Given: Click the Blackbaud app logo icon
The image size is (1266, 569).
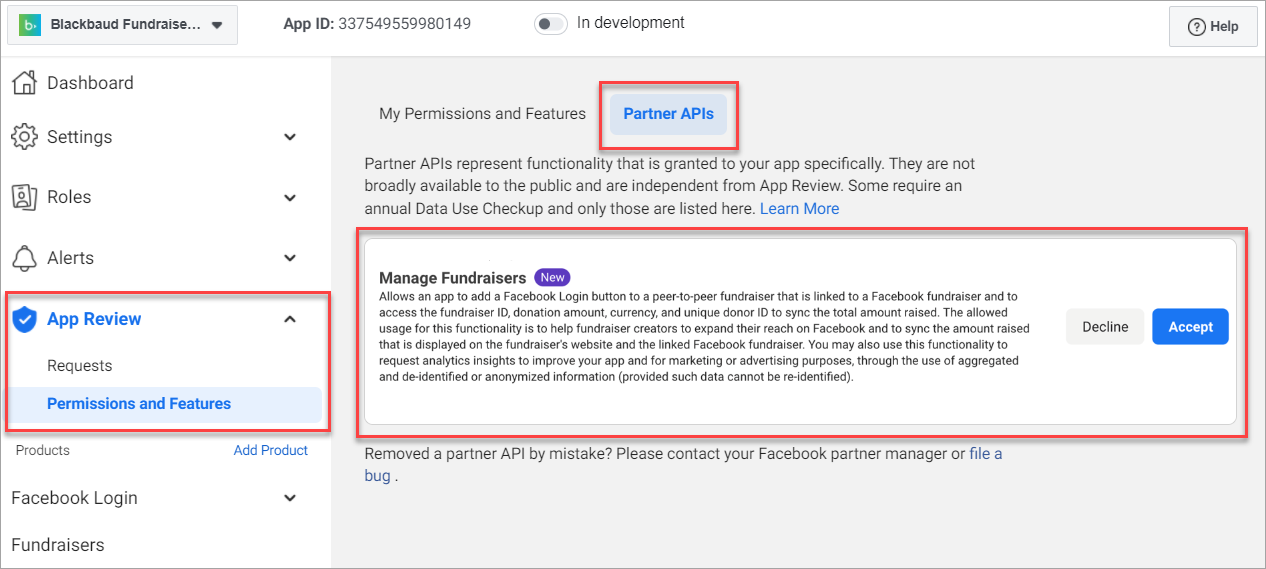Looking at the screenshot, I should point(29,24).
